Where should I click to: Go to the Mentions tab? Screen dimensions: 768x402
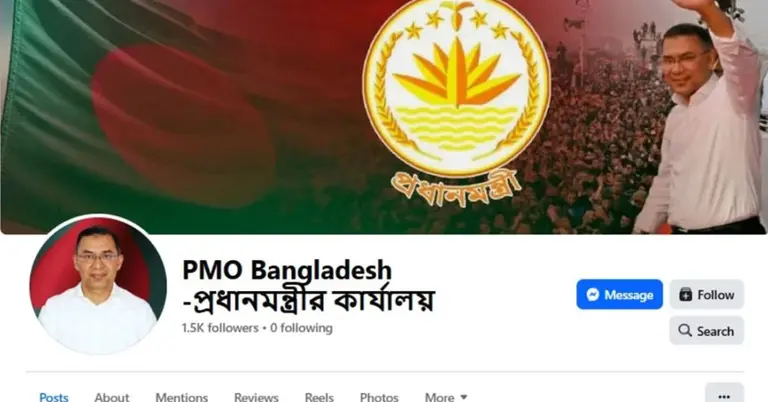(x=182, y=397)
